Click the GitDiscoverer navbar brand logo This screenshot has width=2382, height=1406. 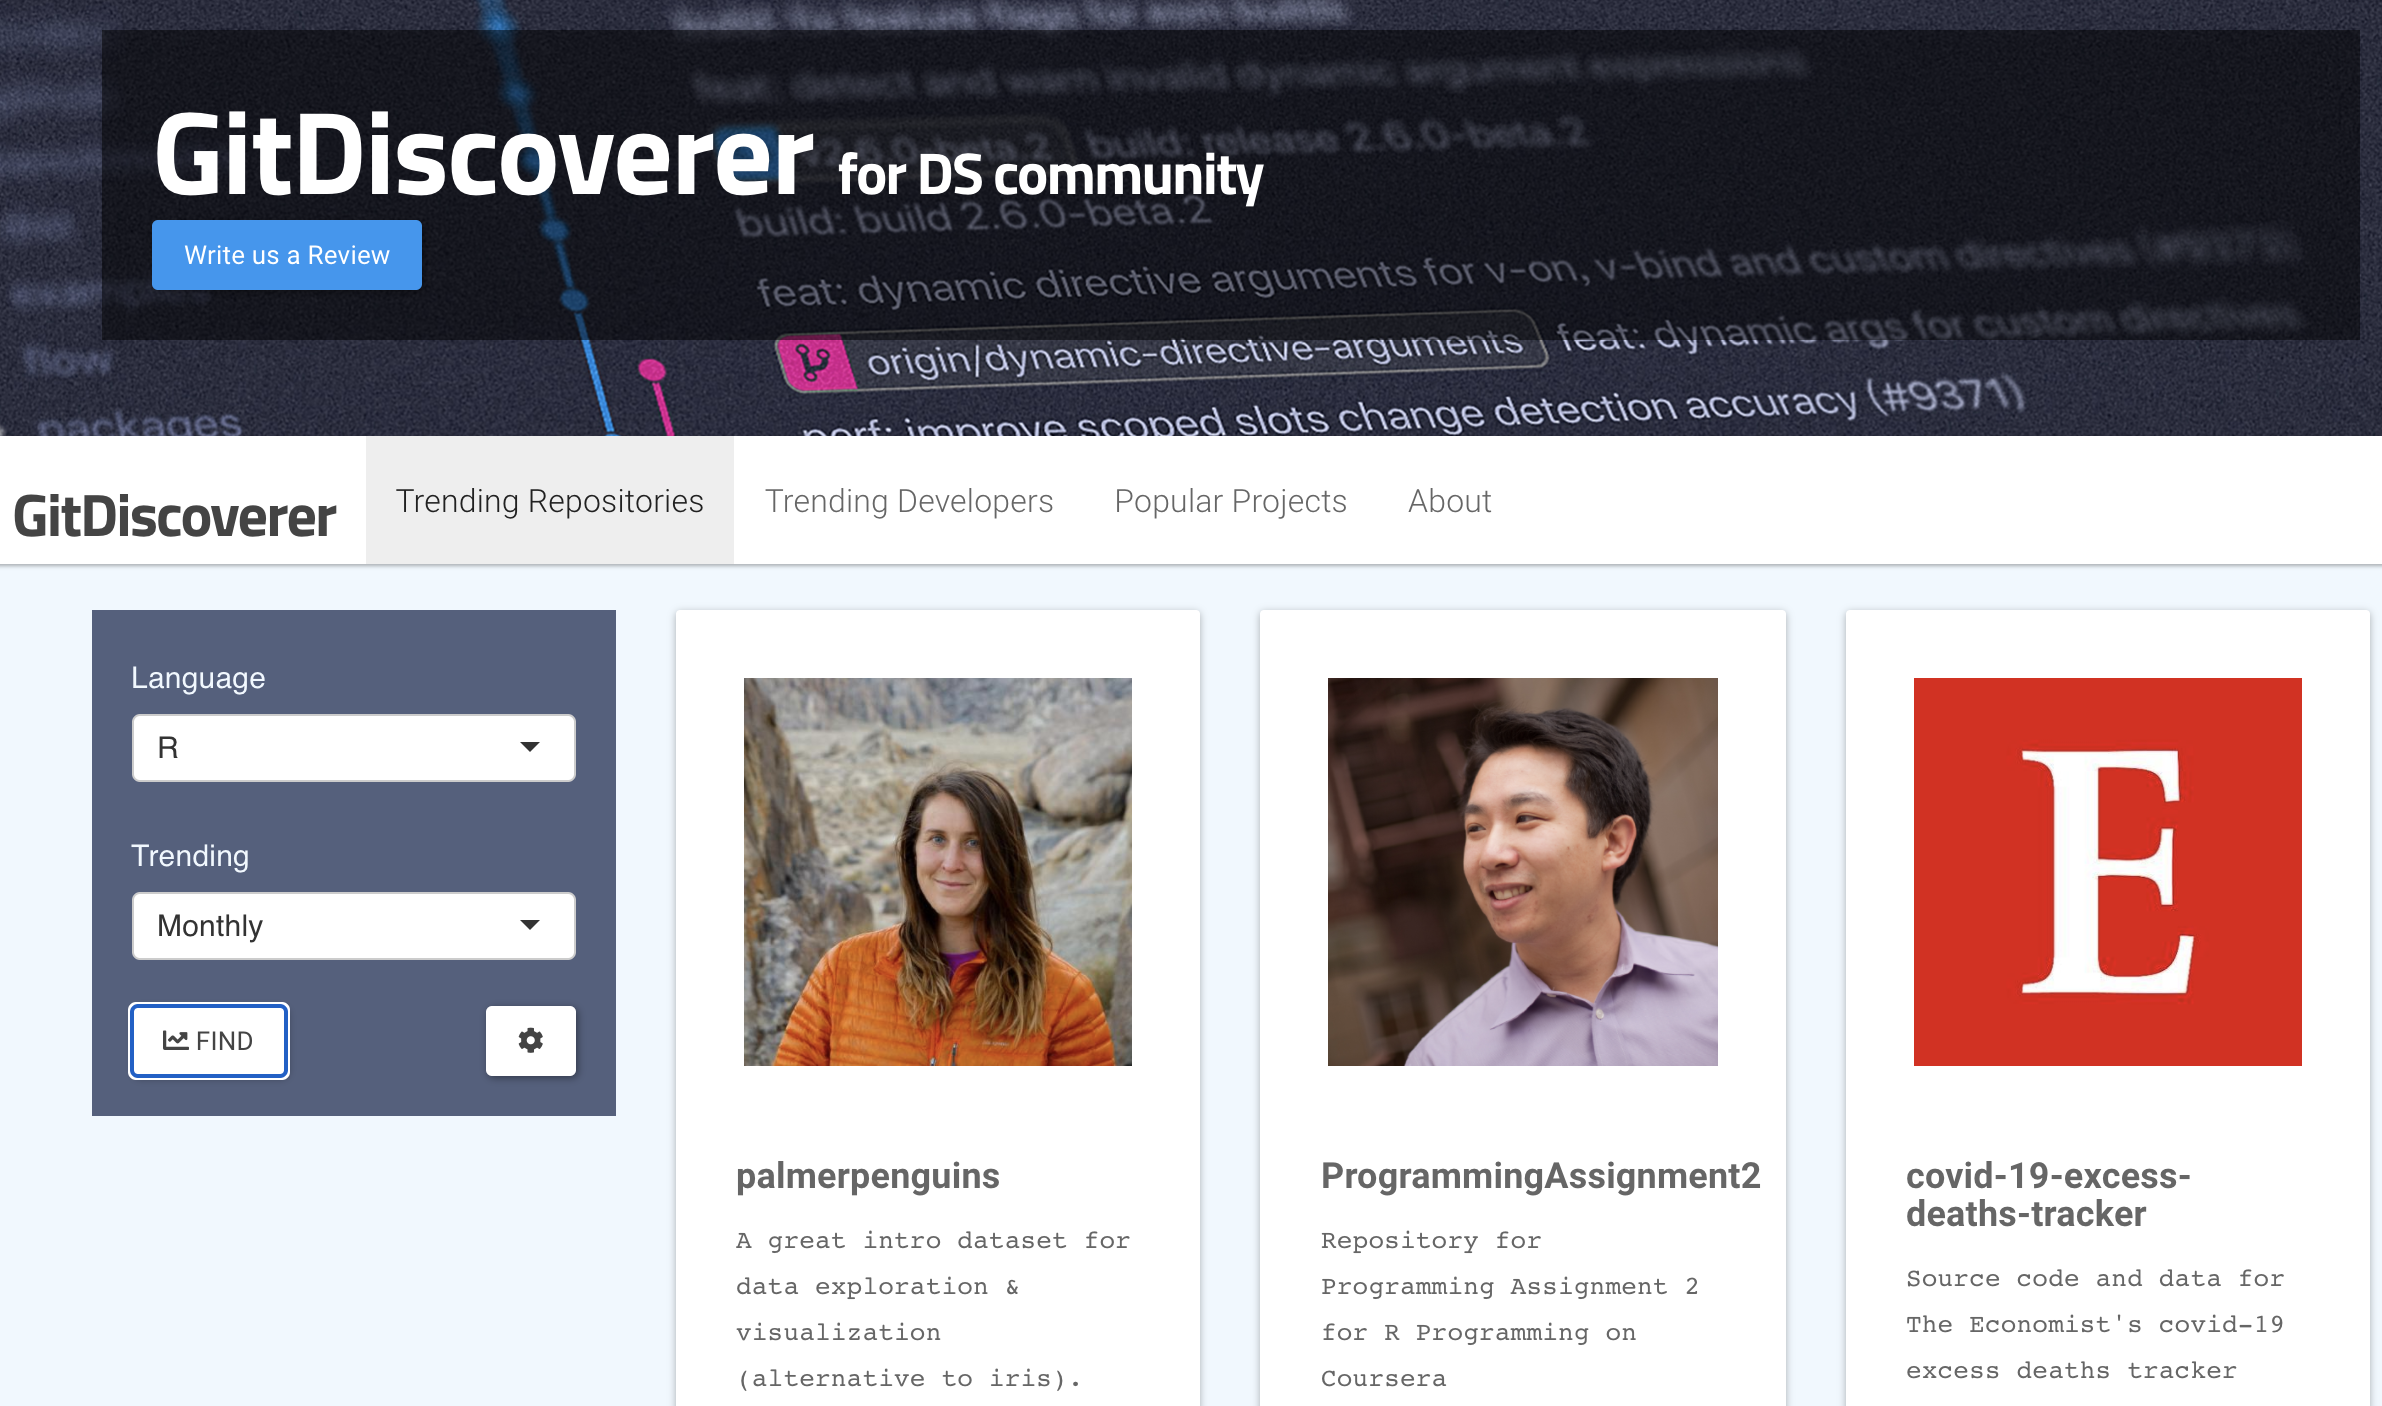(x=175, y=517)
